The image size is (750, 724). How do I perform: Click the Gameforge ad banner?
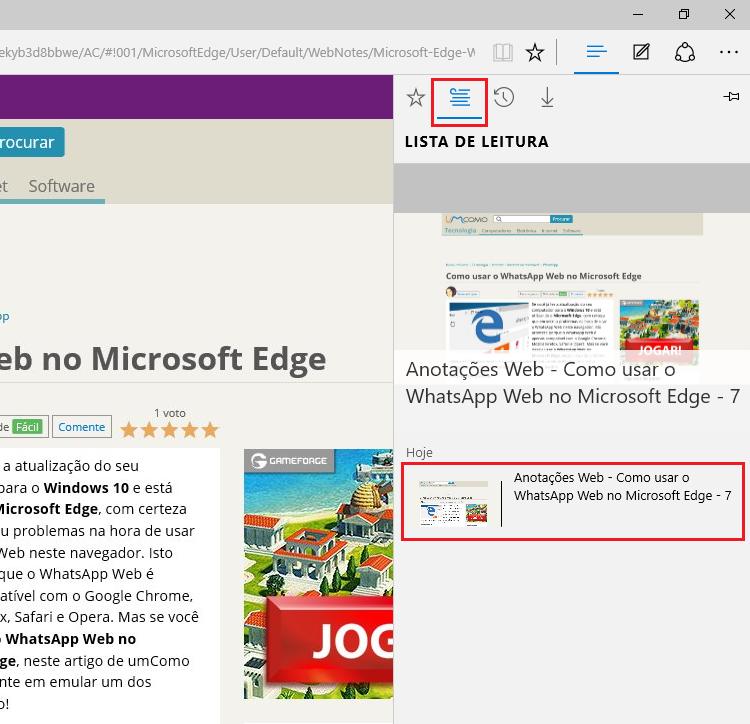[x=318, y=573]
